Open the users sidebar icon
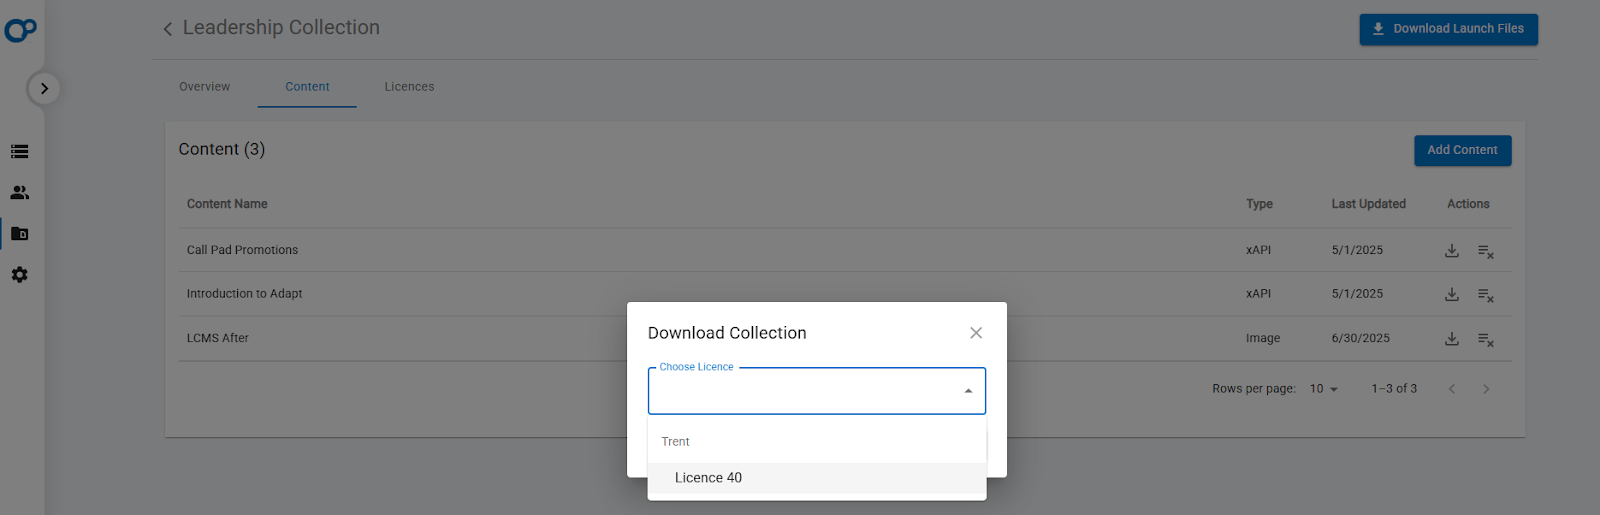 (19, 193)
